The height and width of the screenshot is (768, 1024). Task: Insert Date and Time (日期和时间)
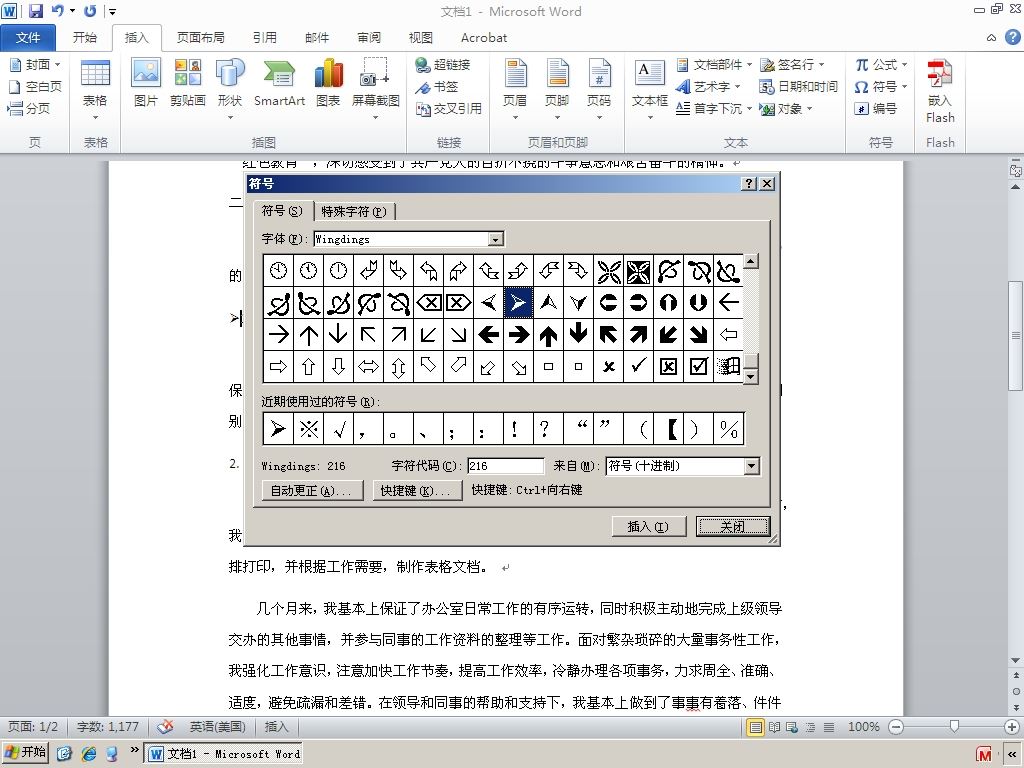[798, 86]
